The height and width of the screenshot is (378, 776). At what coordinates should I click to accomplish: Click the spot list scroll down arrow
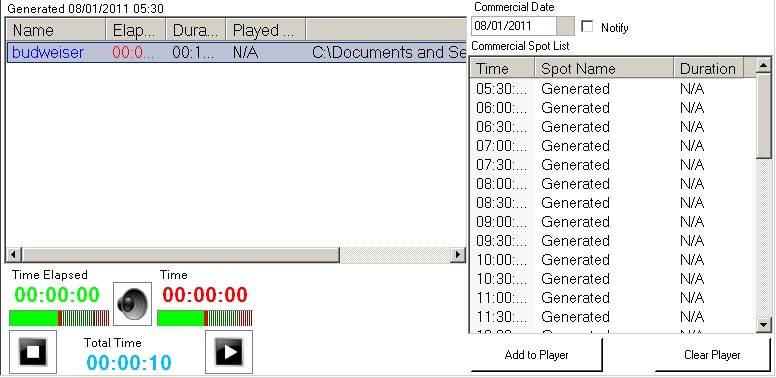click(x=764, y=325)
